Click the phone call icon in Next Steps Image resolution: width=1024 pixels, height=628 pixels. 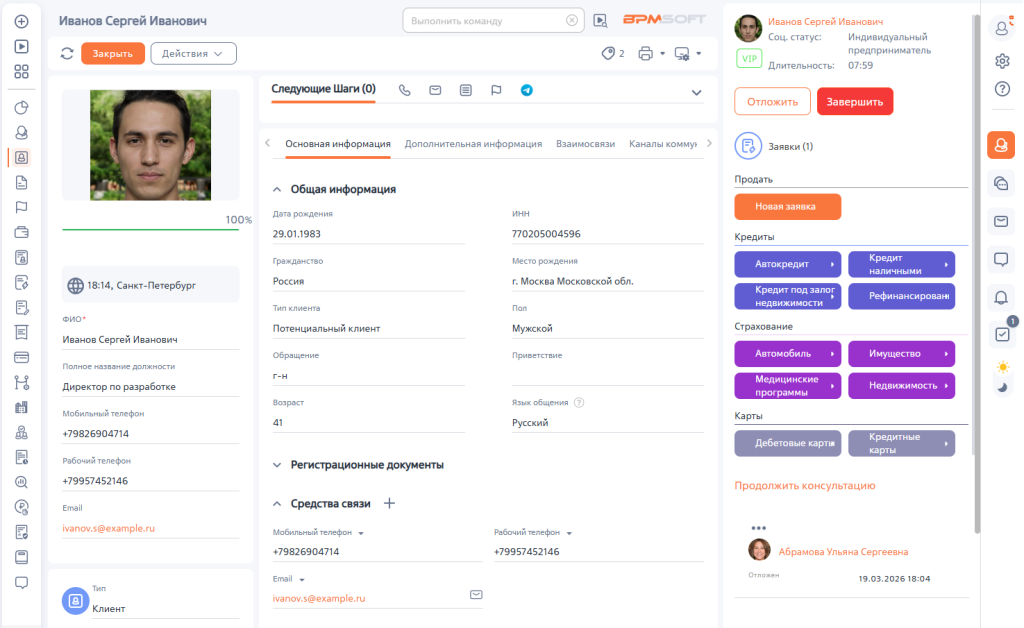coord(405,90)
